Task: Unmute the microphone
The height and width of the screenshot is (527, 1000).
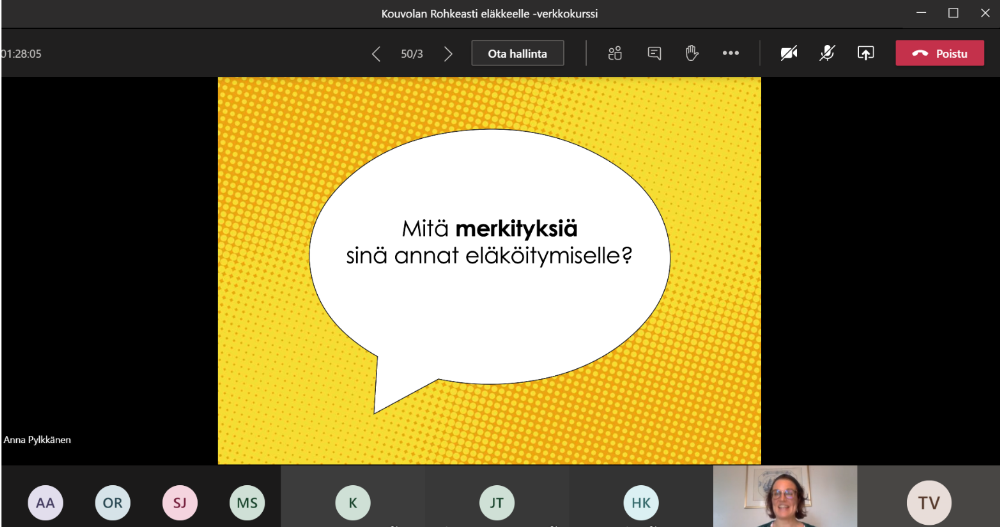Action: pos(827,53)
